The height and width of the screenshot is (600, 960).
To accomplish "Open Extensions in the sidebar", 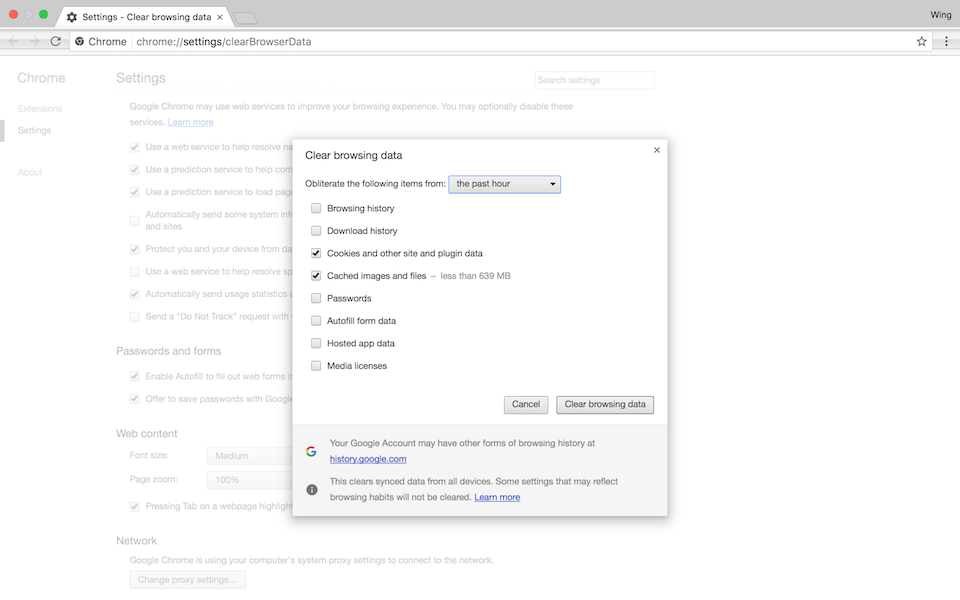I will coord(40,109).
